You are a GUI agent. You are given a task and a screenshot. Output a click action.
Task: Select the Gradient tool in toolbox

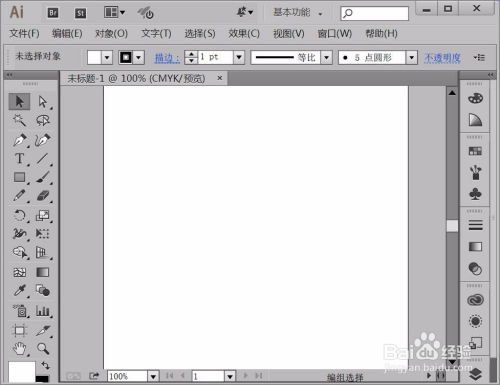(43, 272)
